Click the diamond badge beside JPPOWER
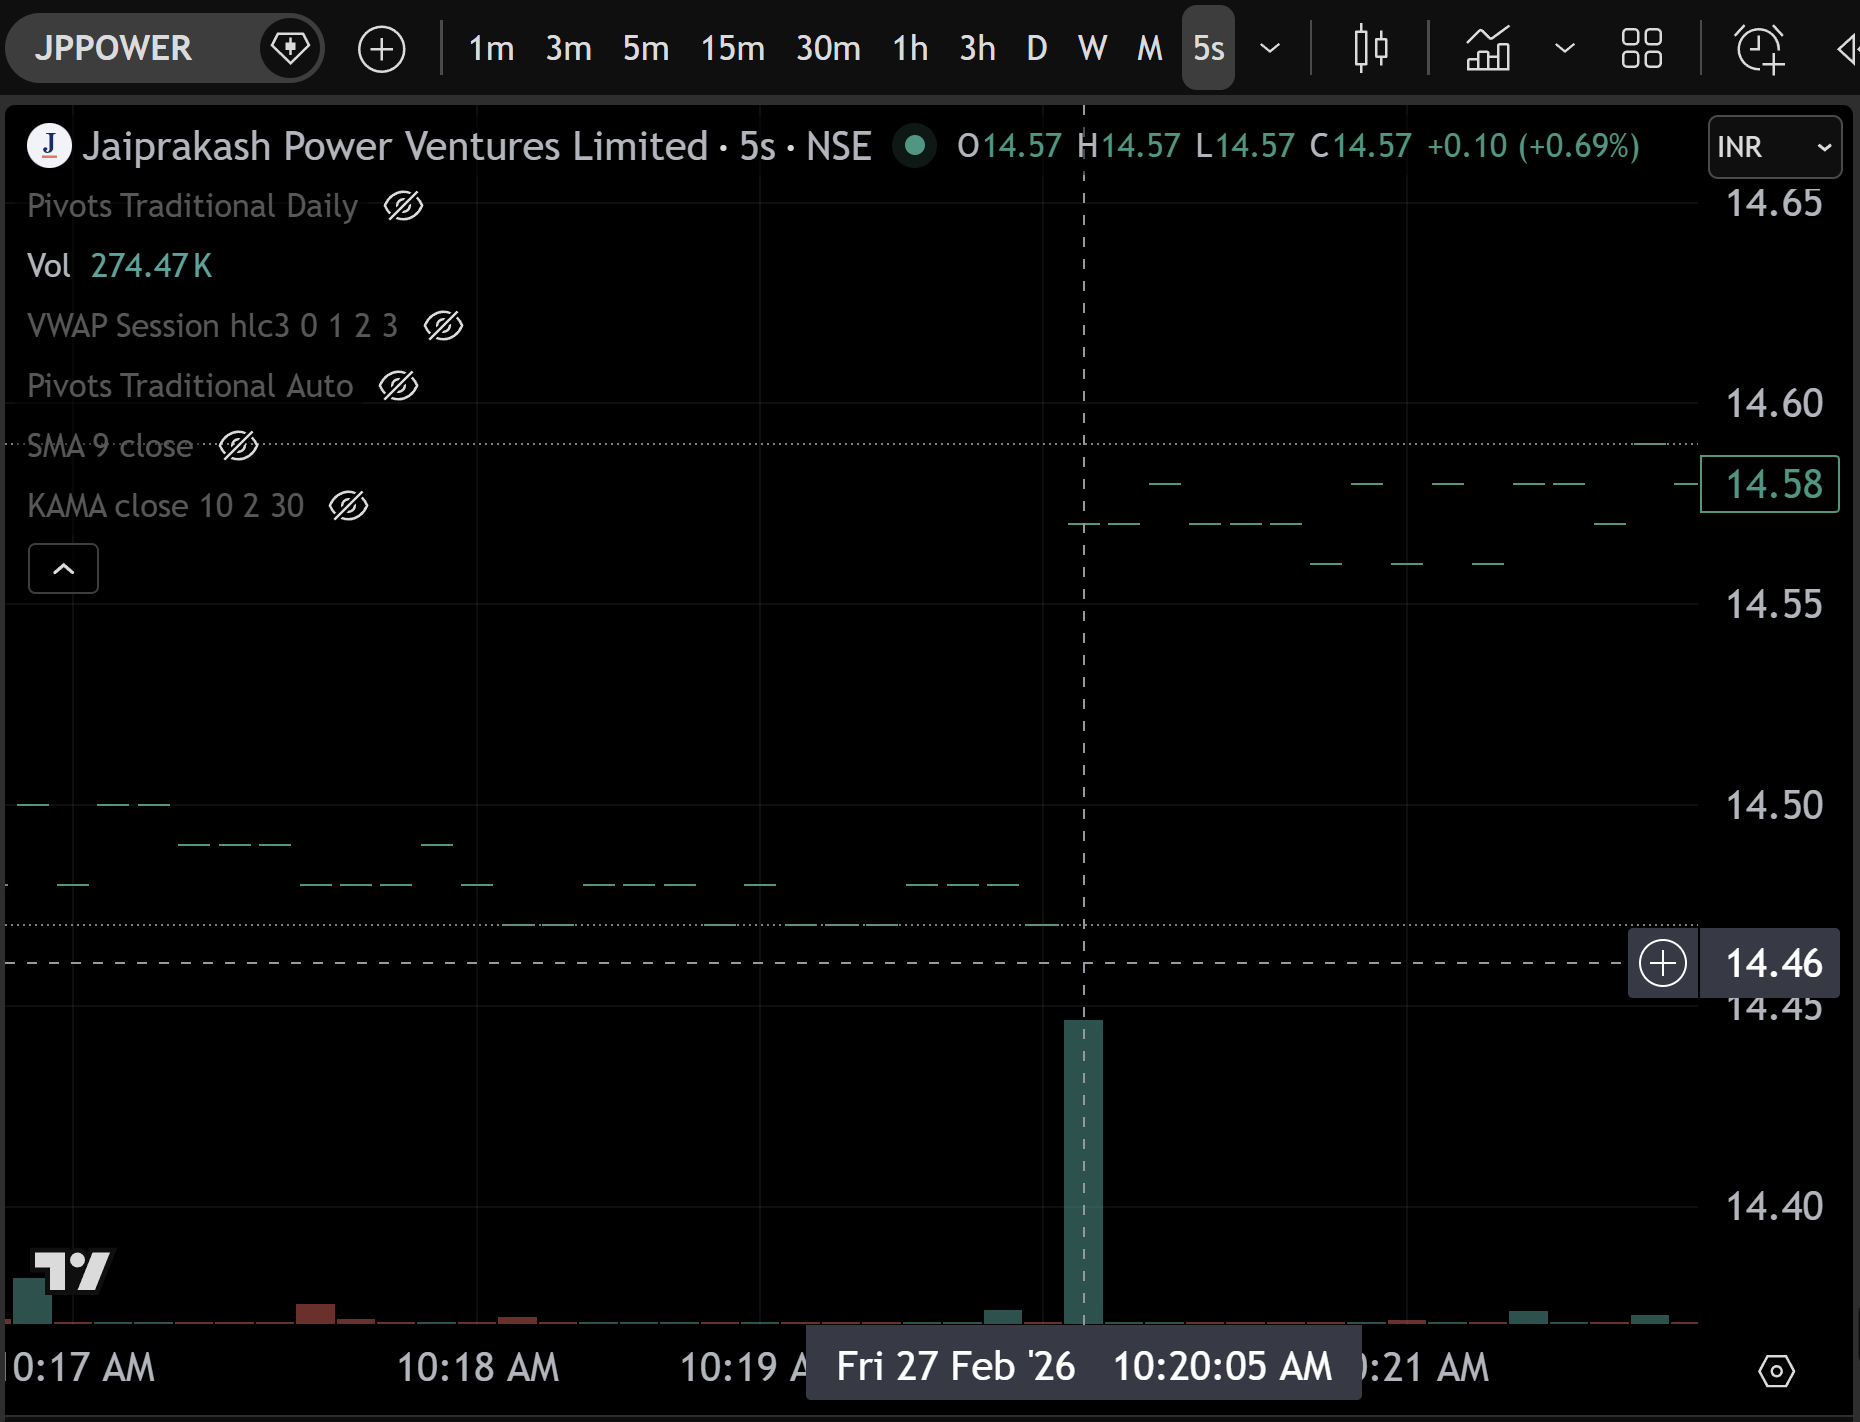 pyautogui.click(x=290, y=48)
